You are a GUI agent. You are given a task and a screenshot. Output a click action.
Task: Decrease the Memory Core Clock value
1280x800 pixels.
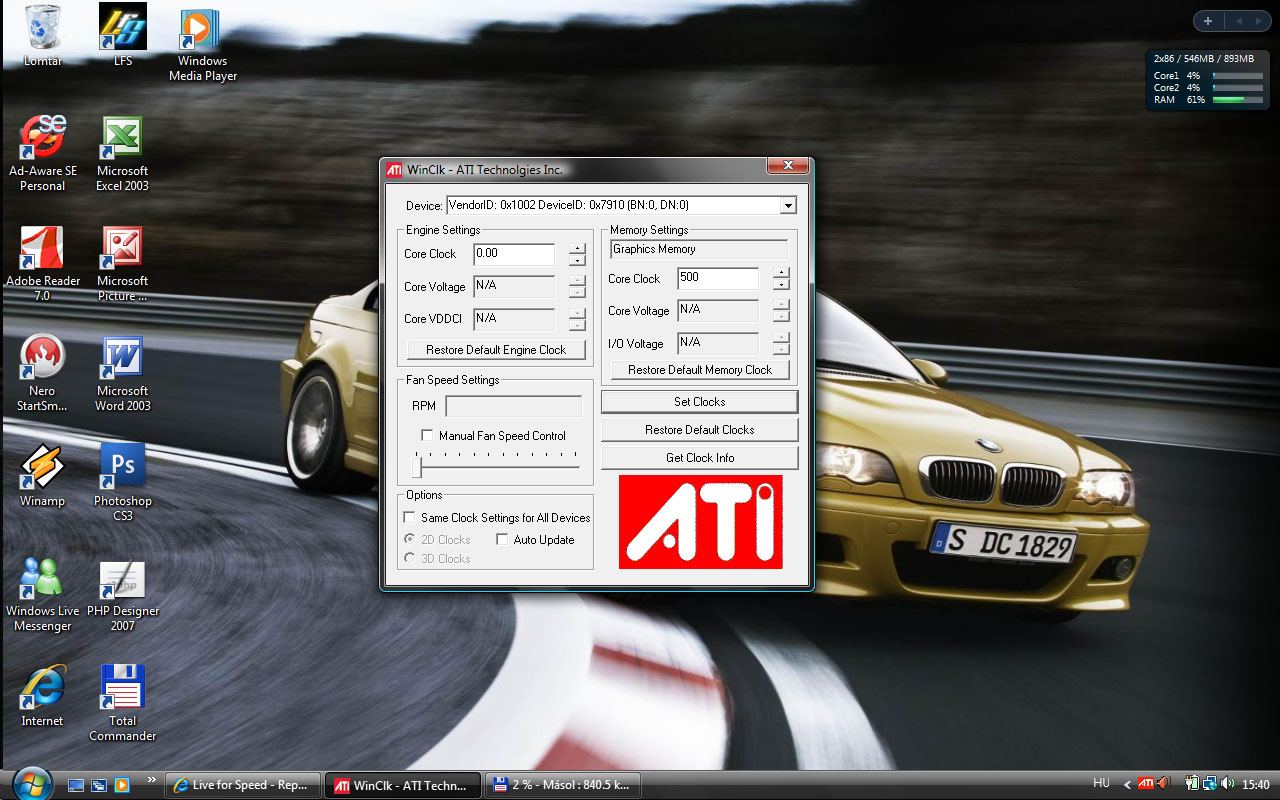pyautogui.click(x=781, y=284)
